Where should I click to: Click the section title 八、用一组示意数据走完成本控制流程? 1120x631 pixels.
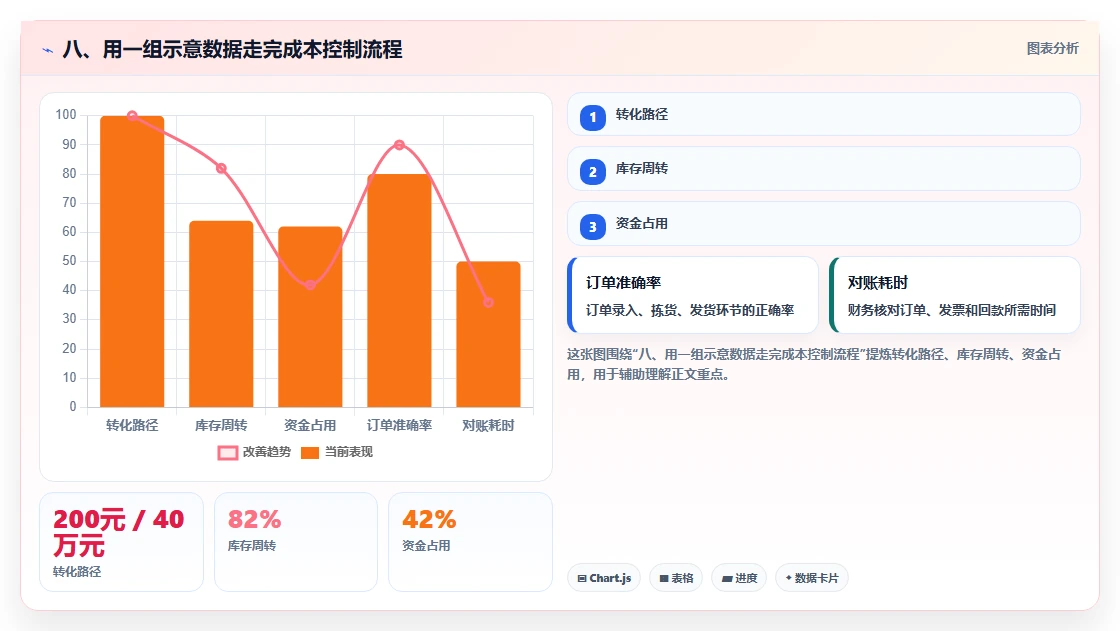tap(233, 50)
